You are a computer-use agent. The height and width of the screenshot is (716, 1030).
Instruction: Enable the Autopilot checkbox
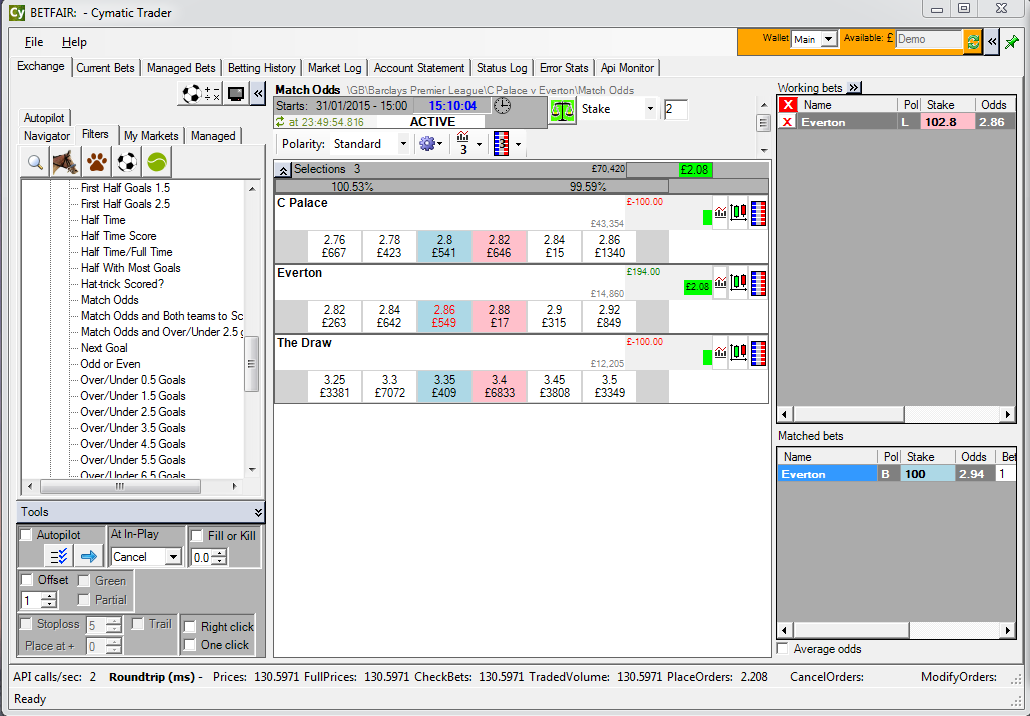coord(26,535)
